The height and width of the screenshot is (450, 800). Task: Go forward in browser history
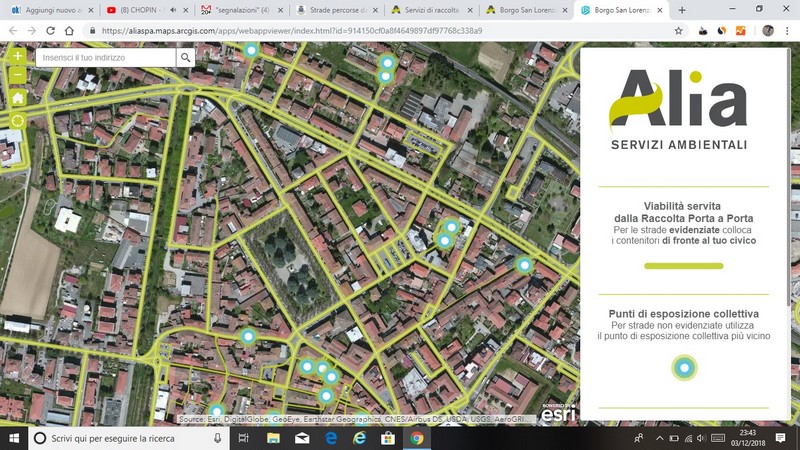coord(32,31)
